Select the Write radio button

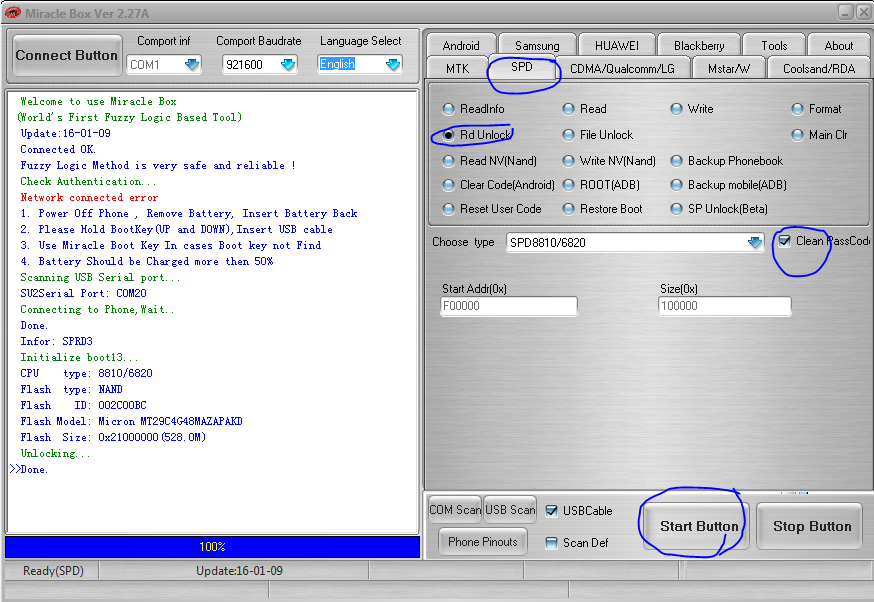click(x=676, y=109)
